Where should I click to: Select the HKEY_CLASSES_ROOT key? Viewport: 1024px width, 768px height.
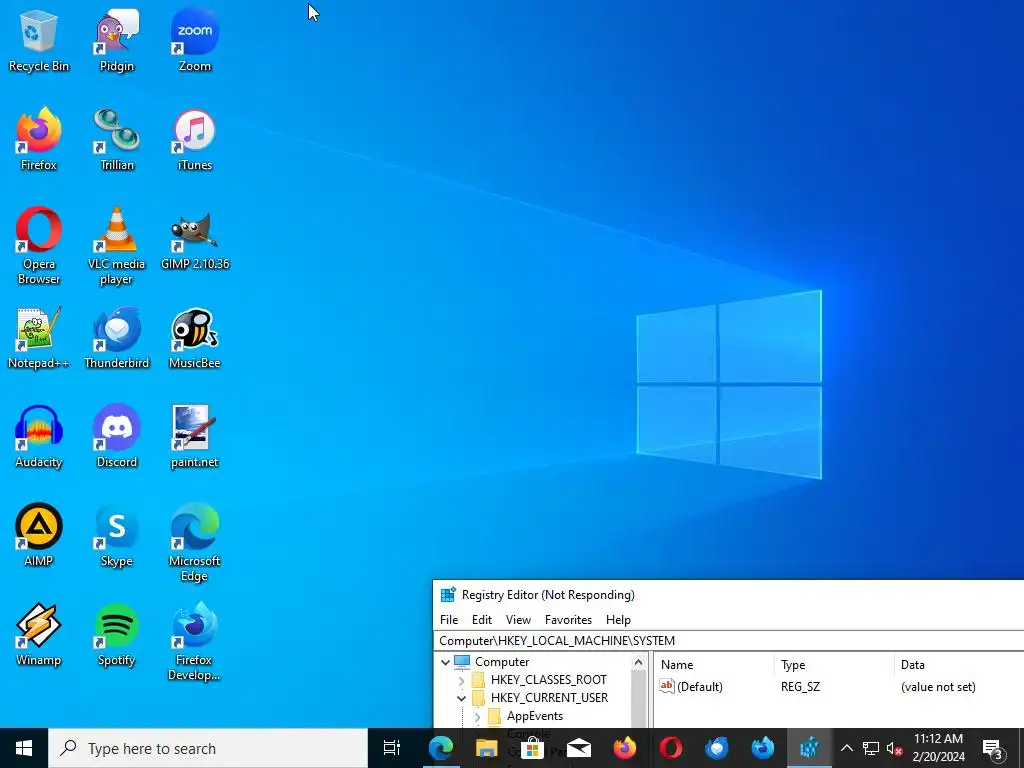tap(549, 680)
